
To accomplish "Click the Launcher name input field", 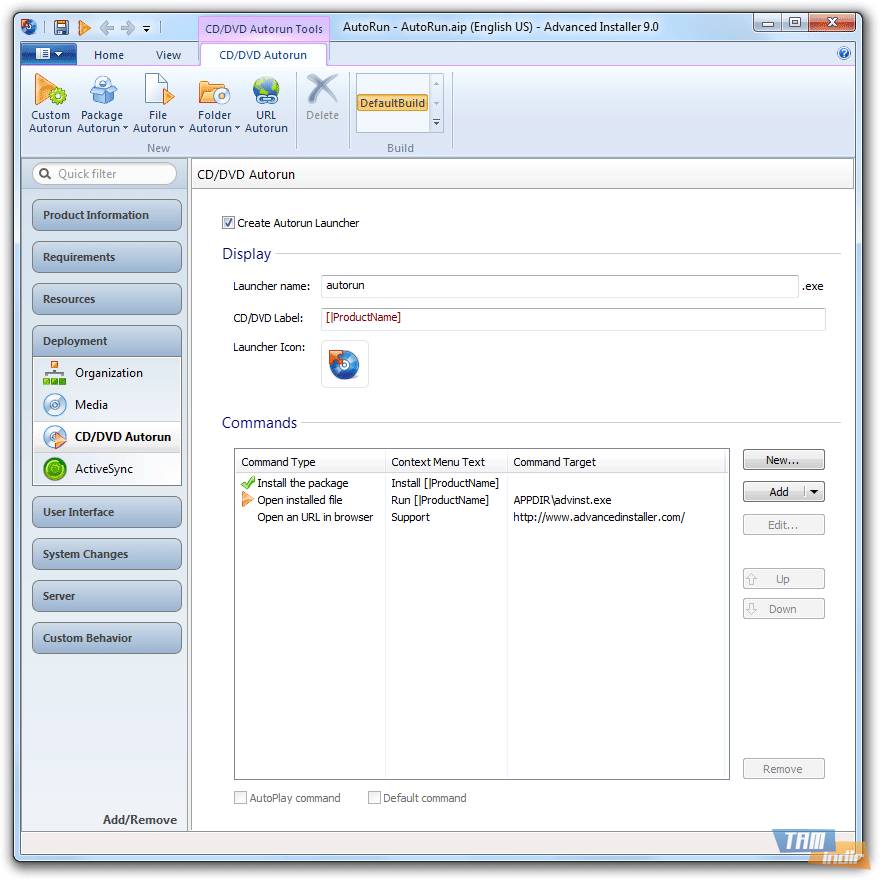I will pyautogui.click(x=559, y=286).
